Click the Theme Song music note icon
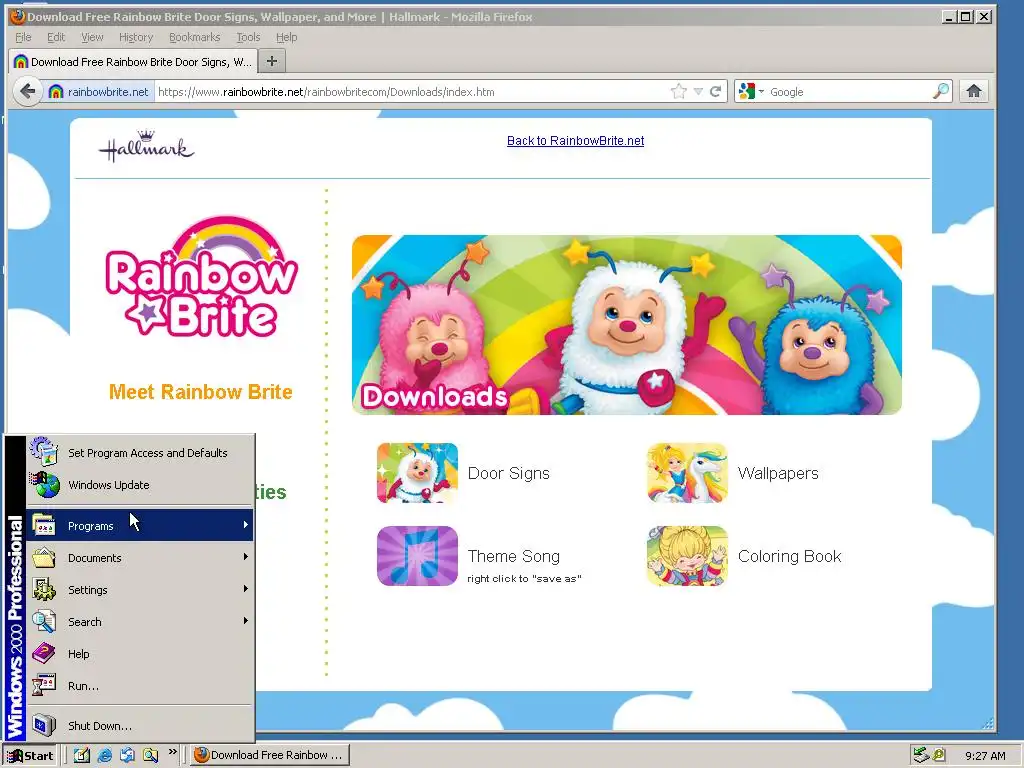 [417, 556]
